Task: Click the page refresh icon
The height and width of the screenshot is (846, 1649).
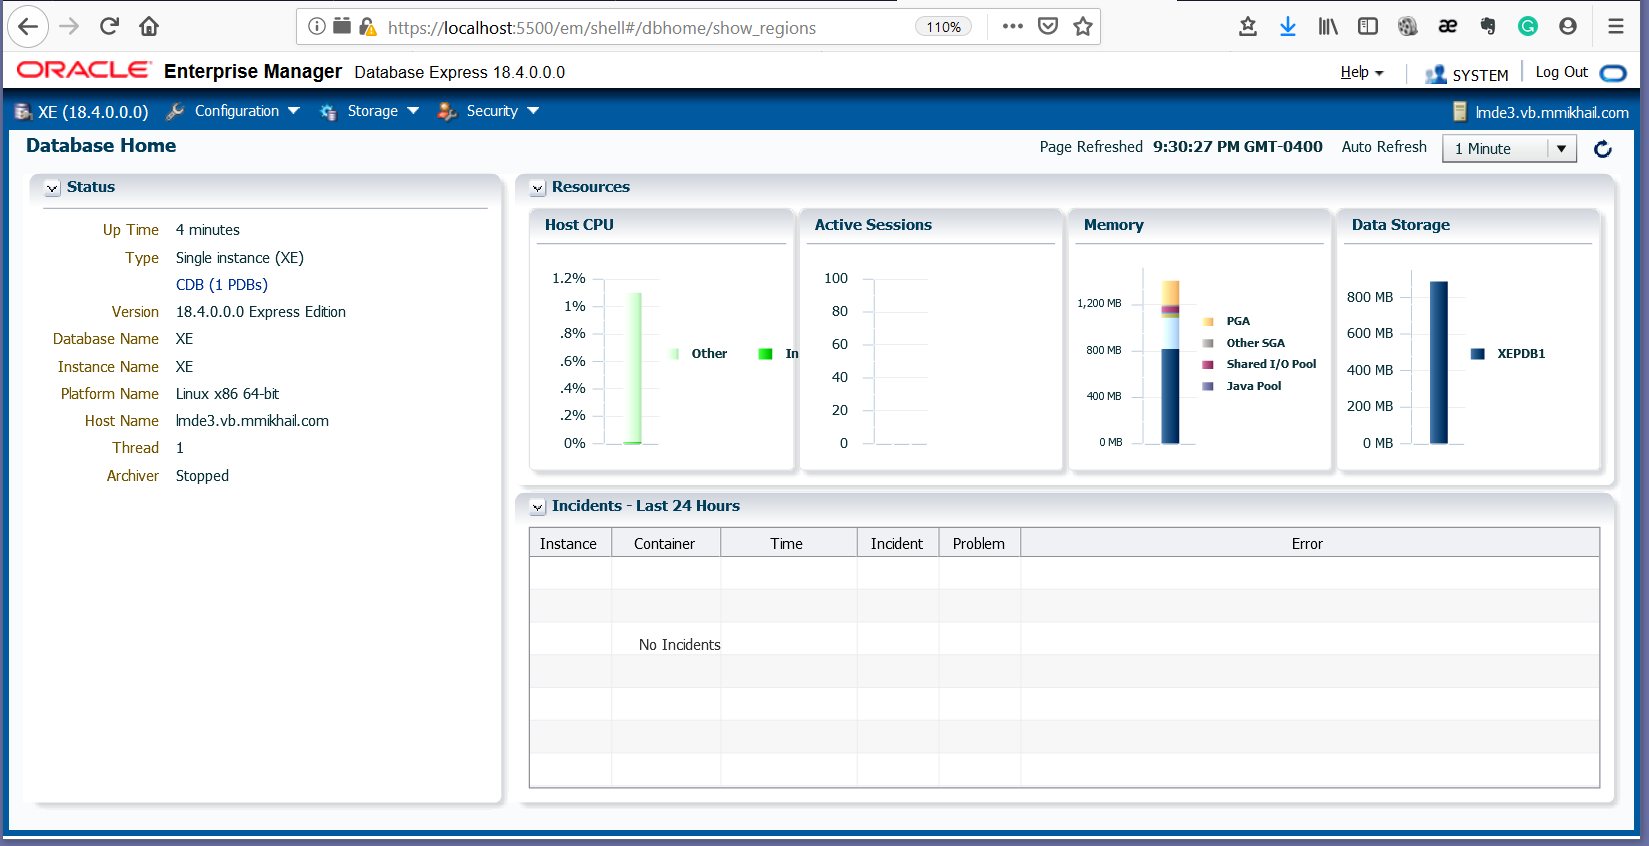Action: tap(1602, 149)
